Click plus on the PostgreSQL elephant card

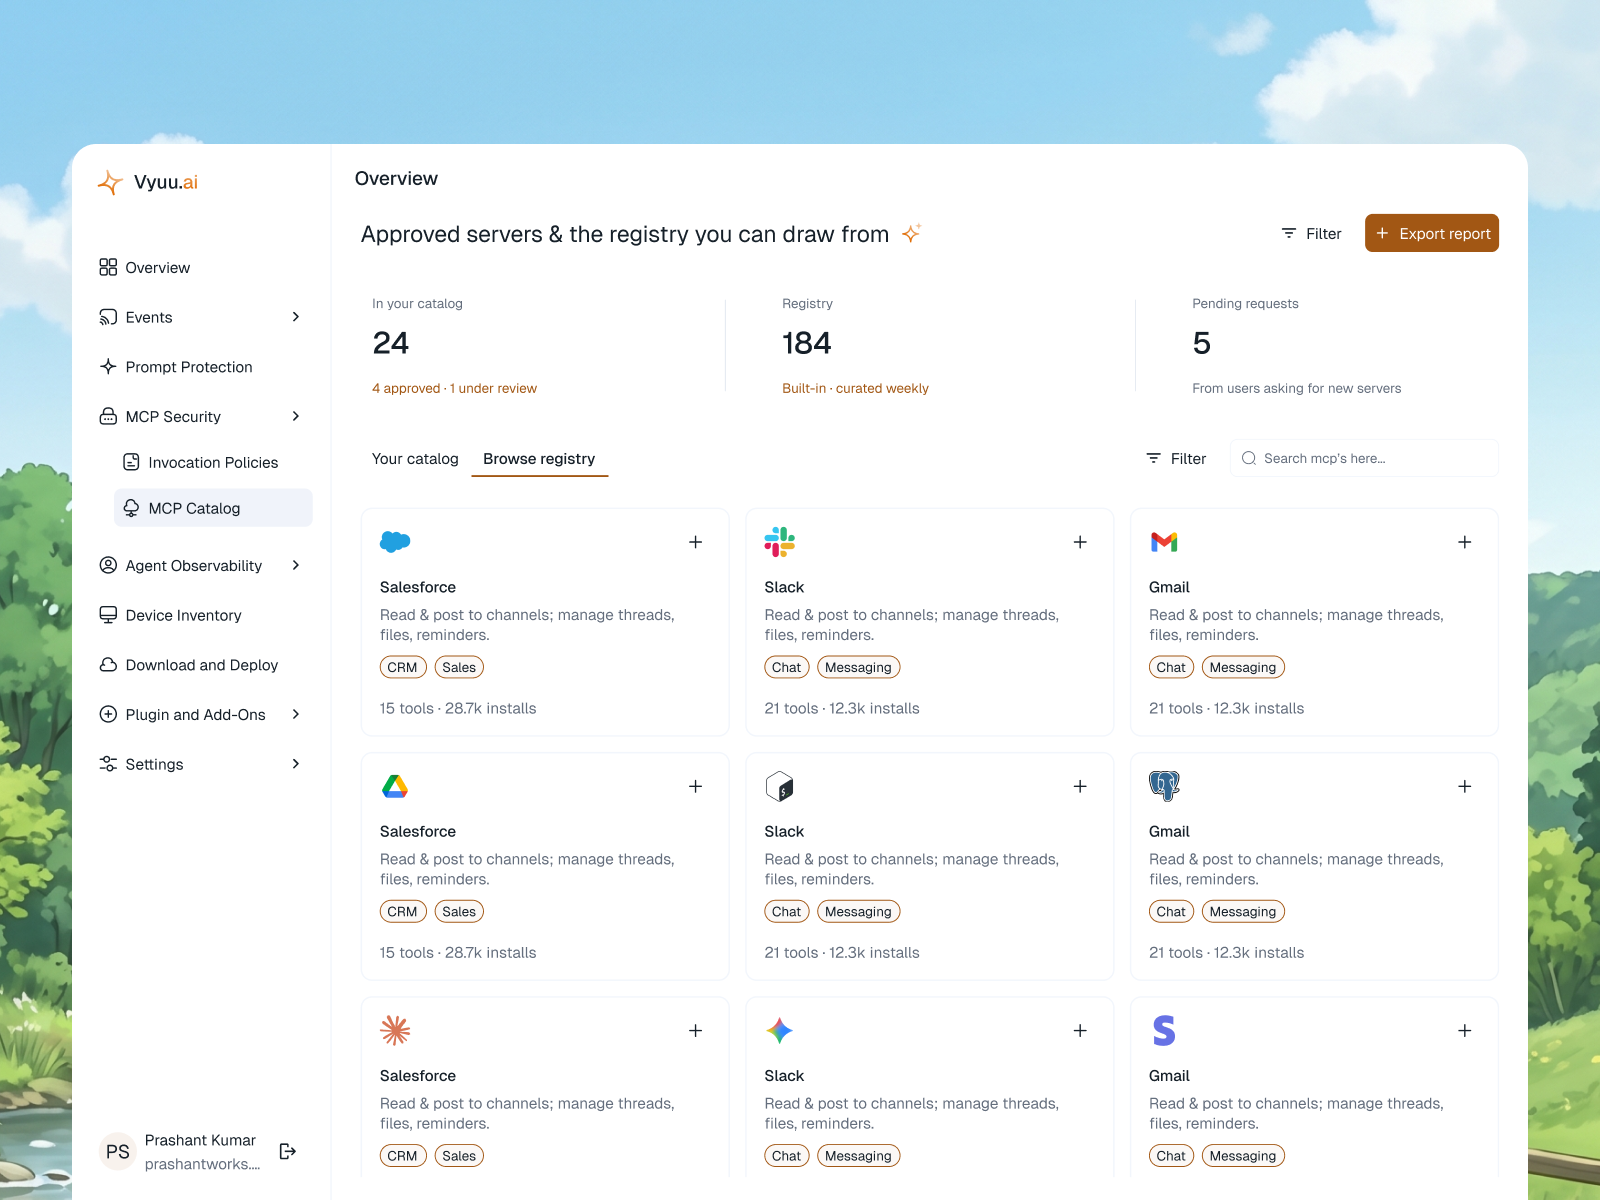pos(1465,786)
